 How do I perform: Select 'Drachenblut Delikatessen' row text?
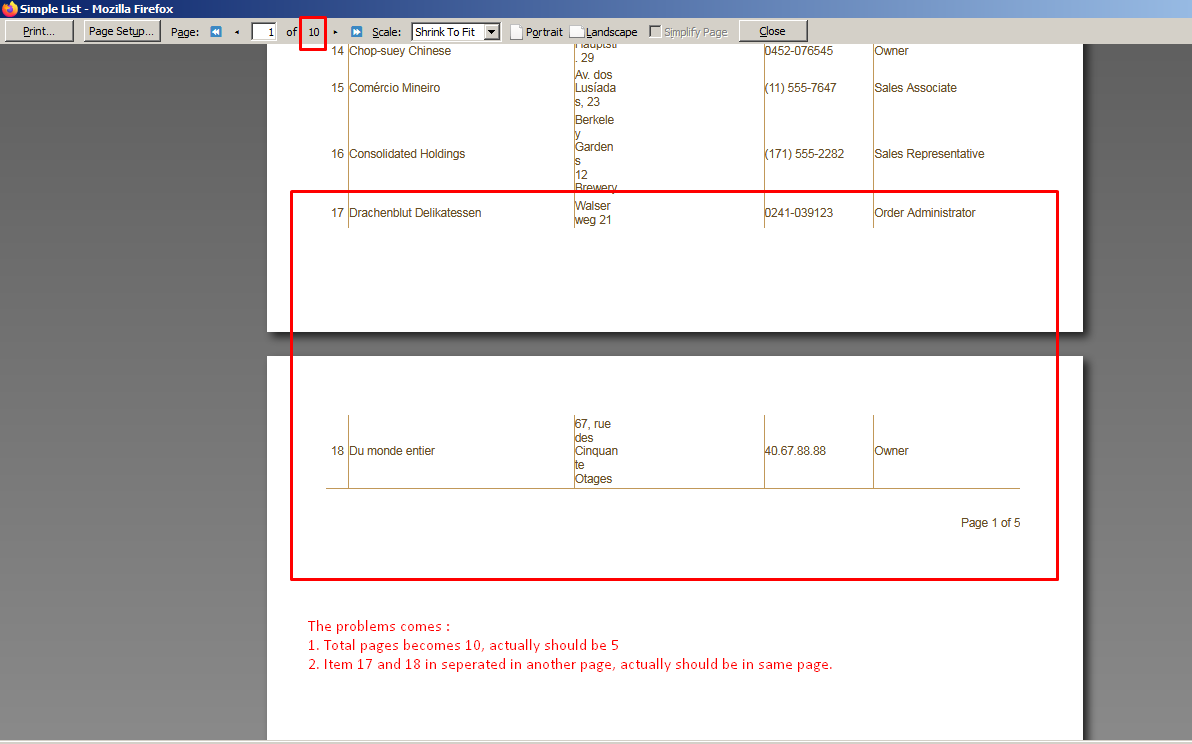point(415,213)
